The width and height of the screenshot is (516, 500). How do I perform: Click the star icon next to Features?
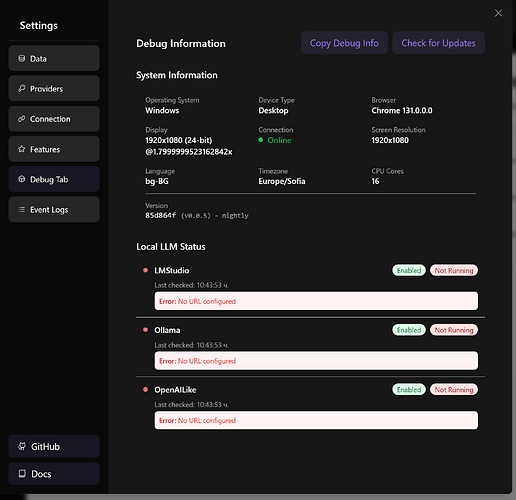coord(22,149)
